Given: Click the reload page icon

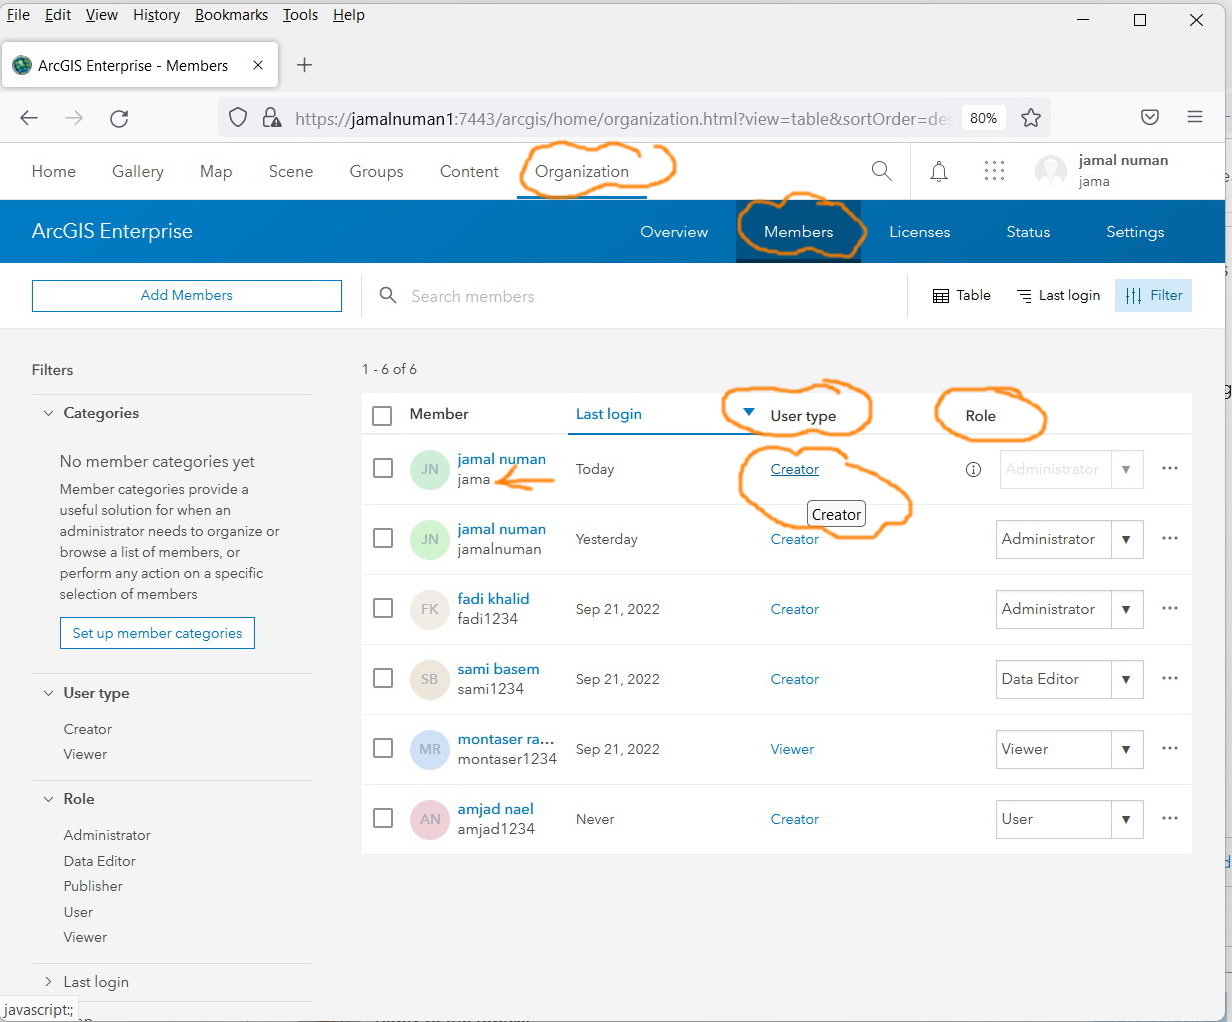Looking at the screenshot, I should pos(119,117).
